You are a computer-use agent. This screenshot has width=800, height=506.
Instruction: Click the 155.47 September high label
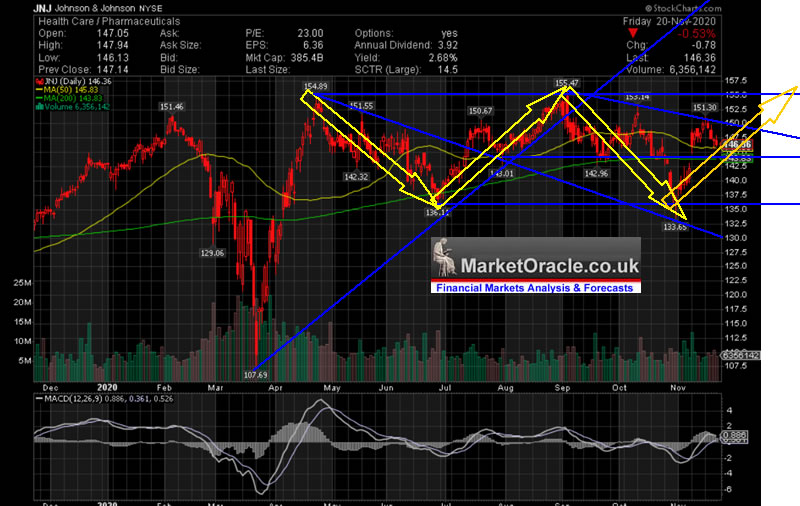pos(567,83)
